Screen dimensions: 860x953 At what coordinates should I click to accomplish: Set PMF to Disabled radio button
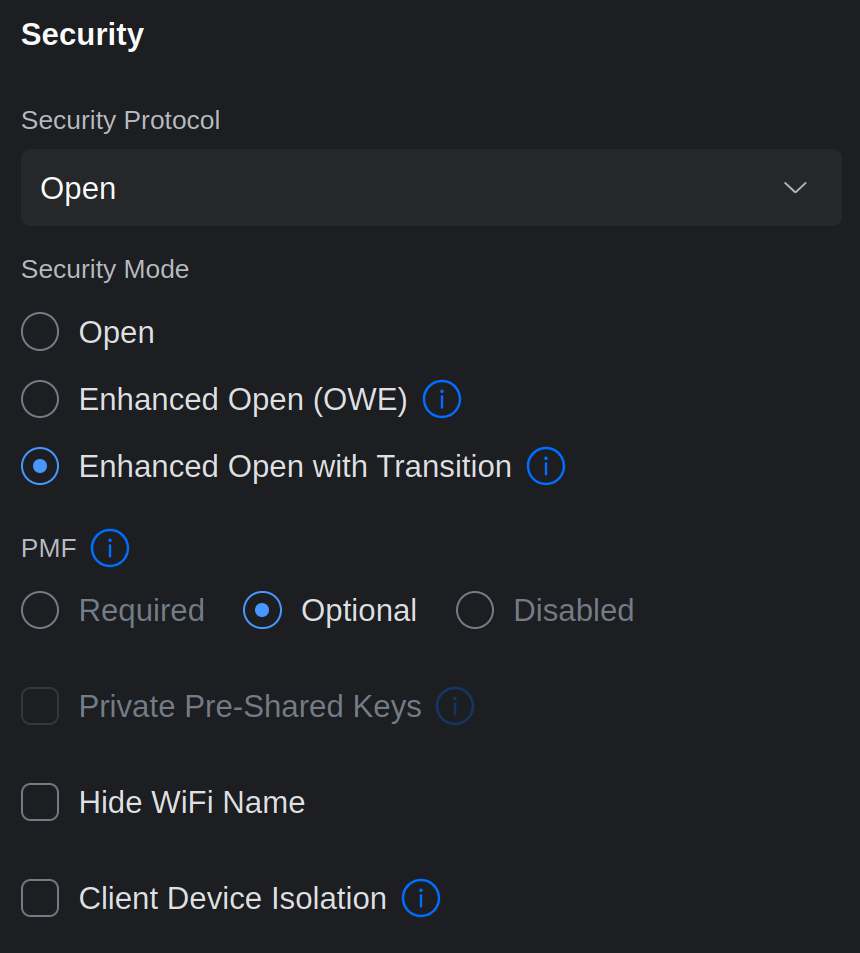[x=475, y=611]
